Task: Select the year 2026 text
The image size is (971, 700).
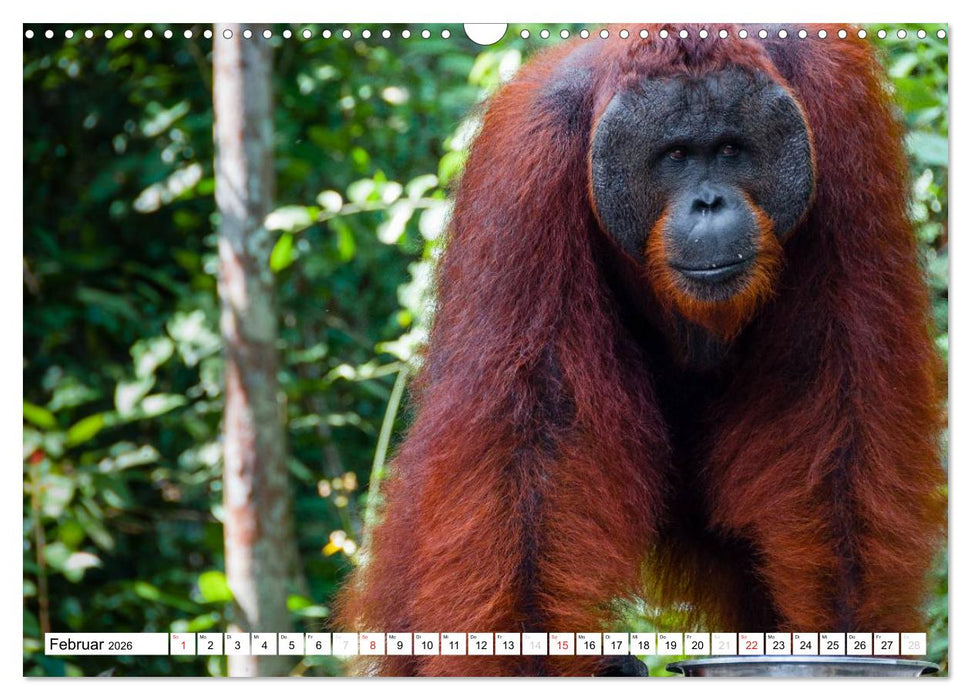Action: coord(122,646)
